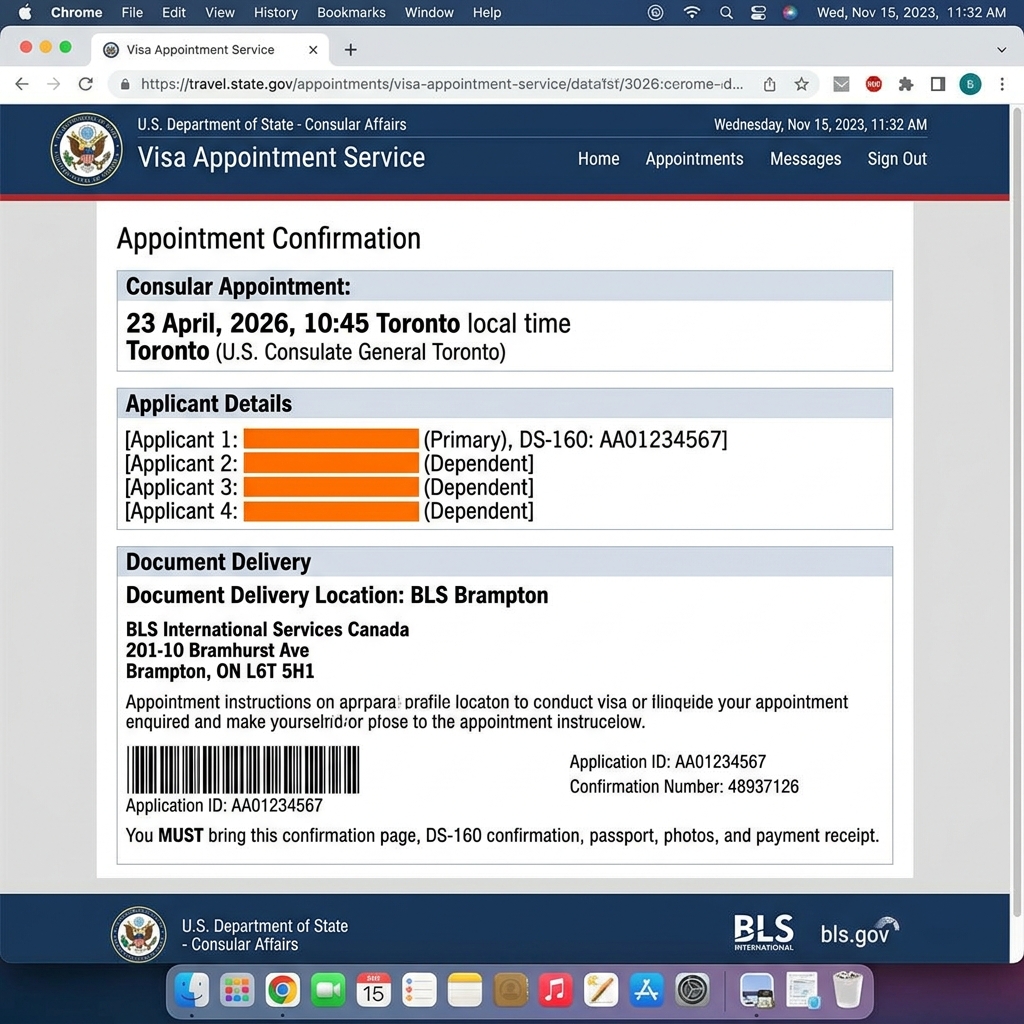1024x1024 pixels.
Task: Open App Store from the Dock
Action: 647,990
